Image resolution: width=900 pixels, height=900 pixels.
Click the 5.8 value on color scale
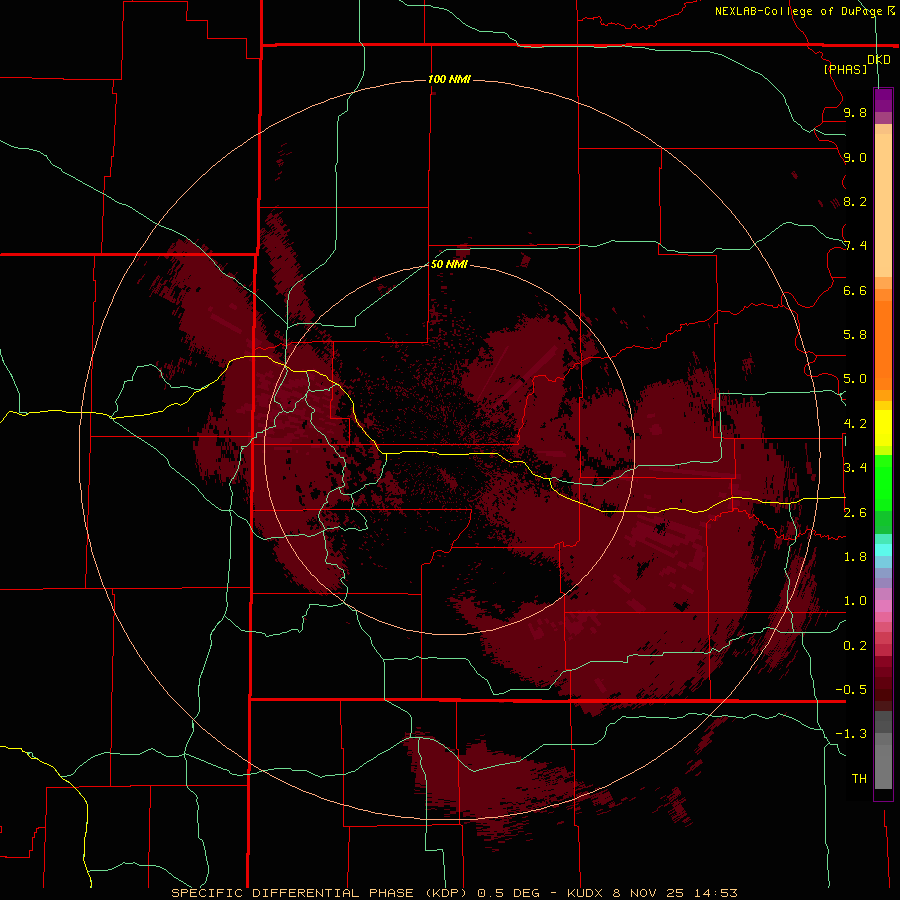855,335
